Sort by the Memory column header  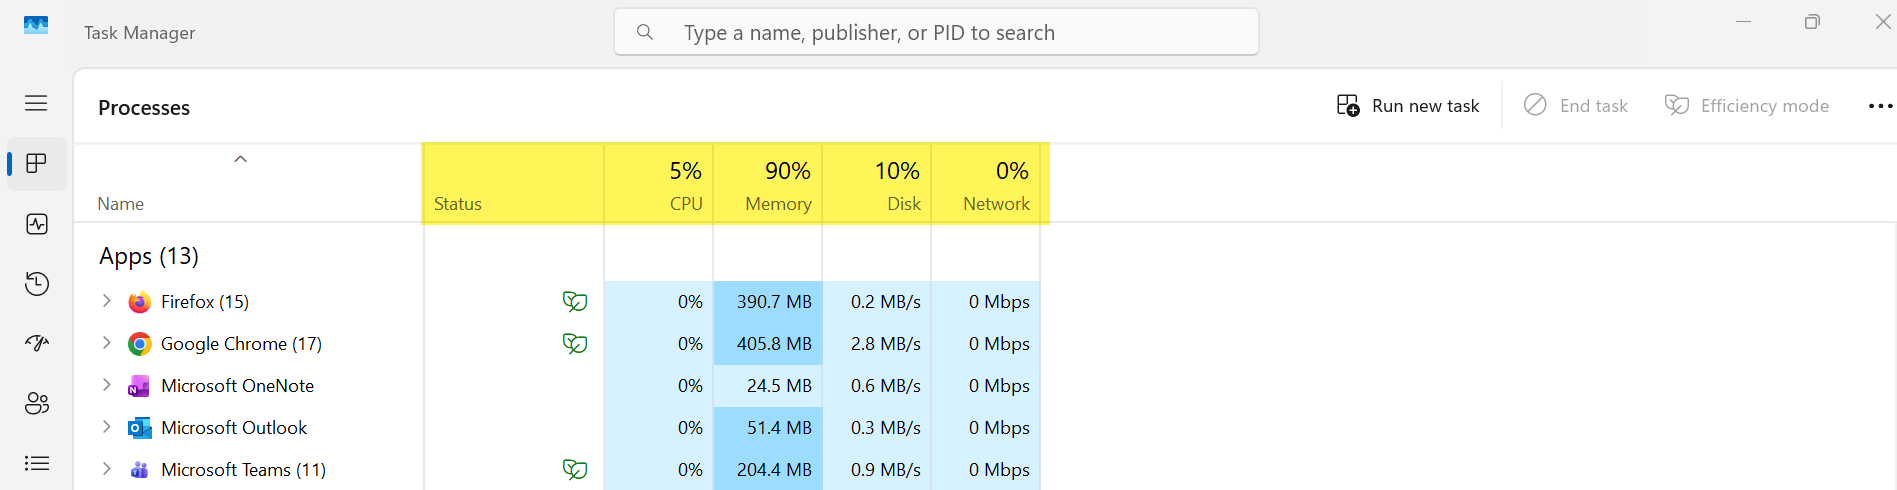pos(768,185)
